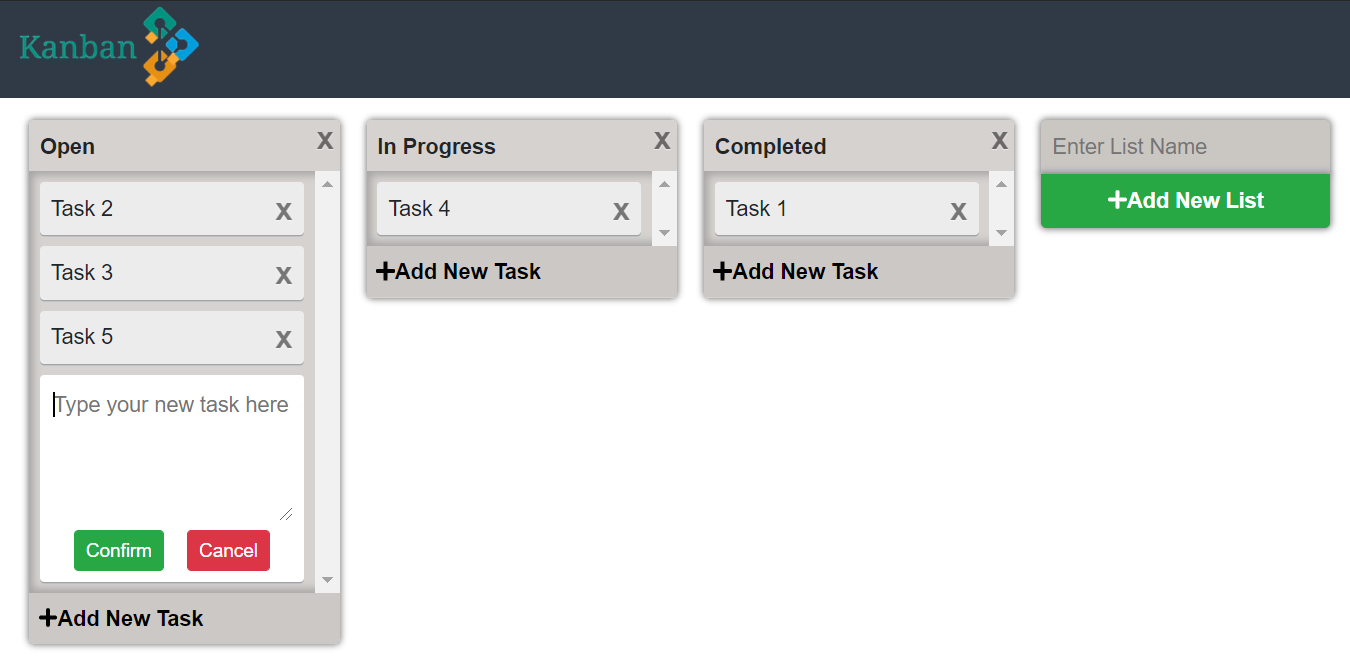The image size is (1350, 659).
Task: Delete the Completed list using X icon
Action: [x=999, y=140]
